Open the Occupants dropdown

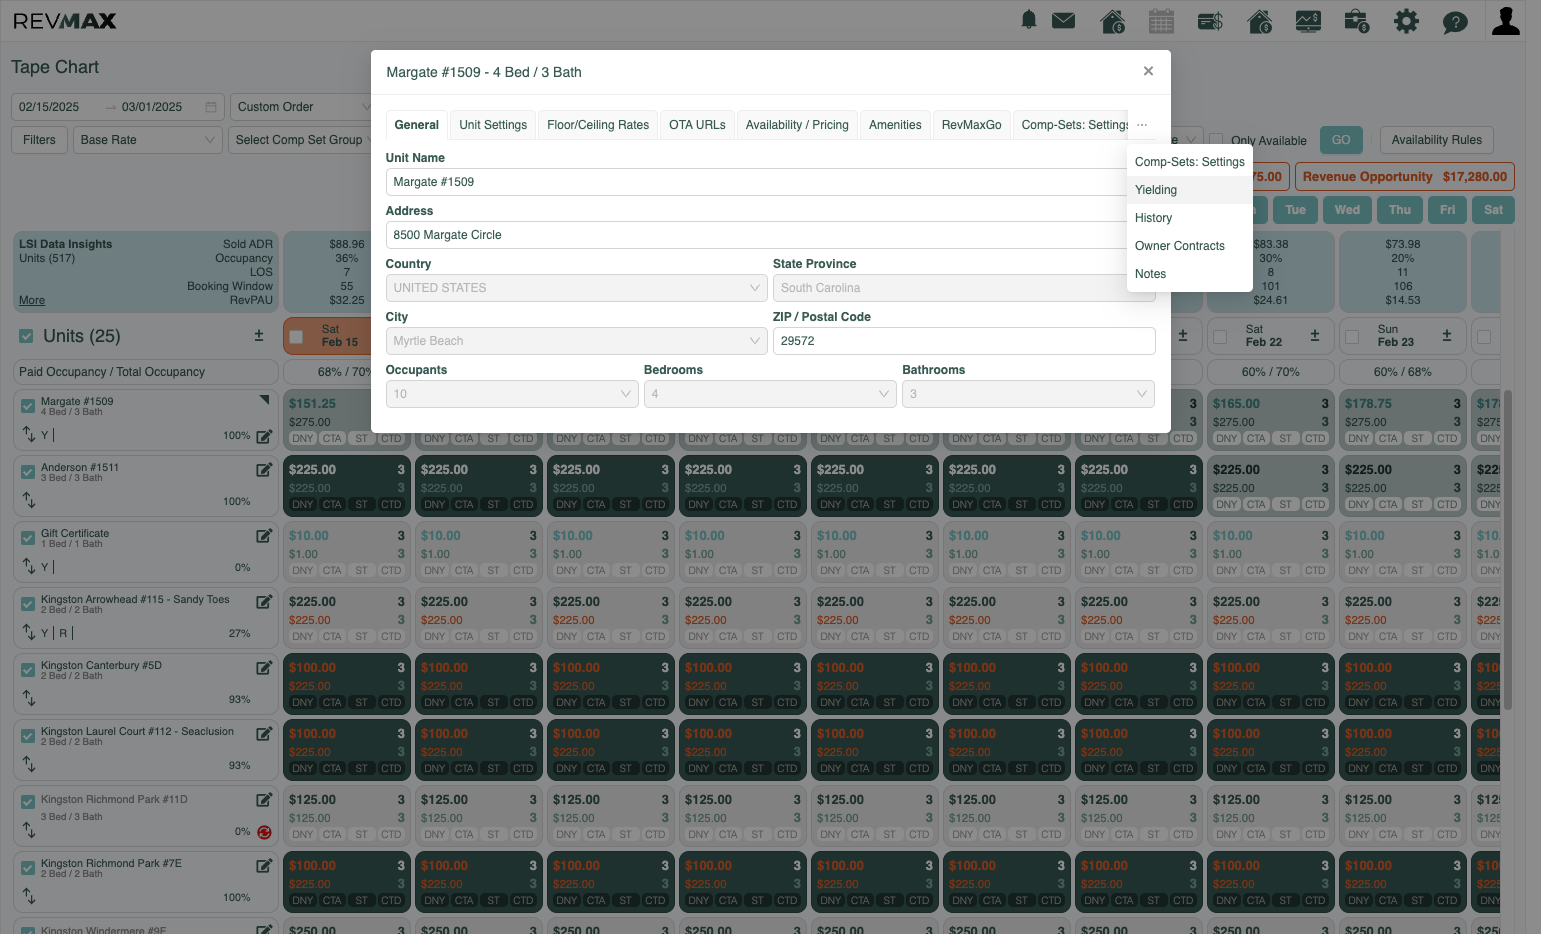(512, 394)
